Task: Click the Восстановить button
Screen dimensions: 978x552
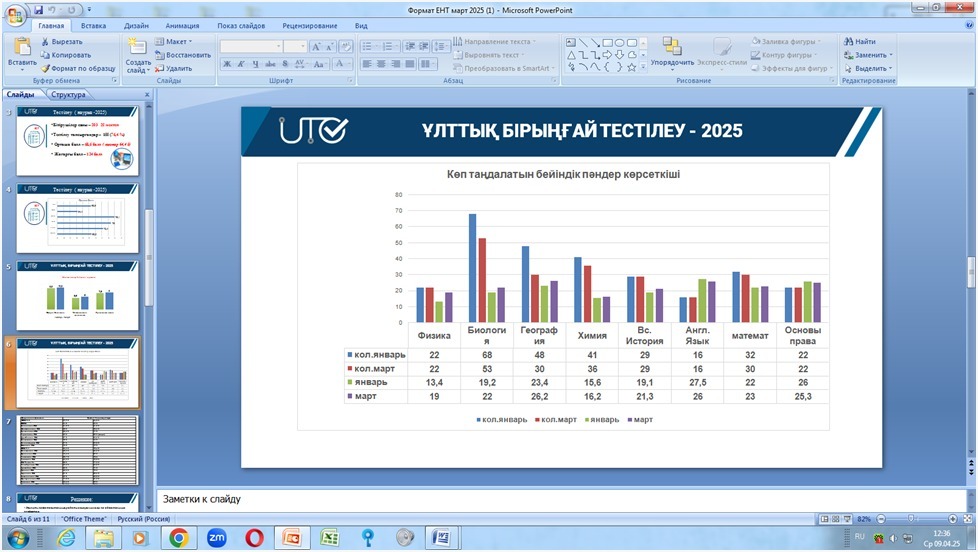Action: tap(182, 55)
